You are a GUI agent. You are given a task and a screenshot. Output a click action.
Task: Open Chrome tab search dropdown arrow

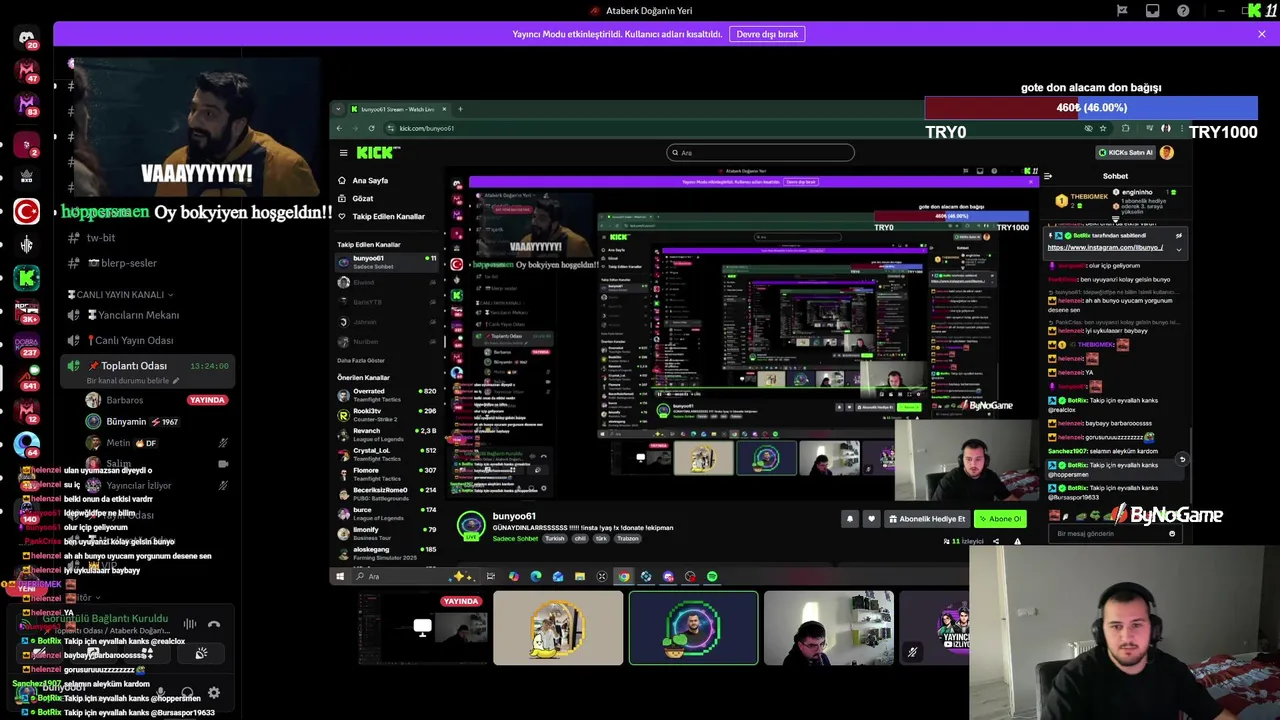coord(338,109)
